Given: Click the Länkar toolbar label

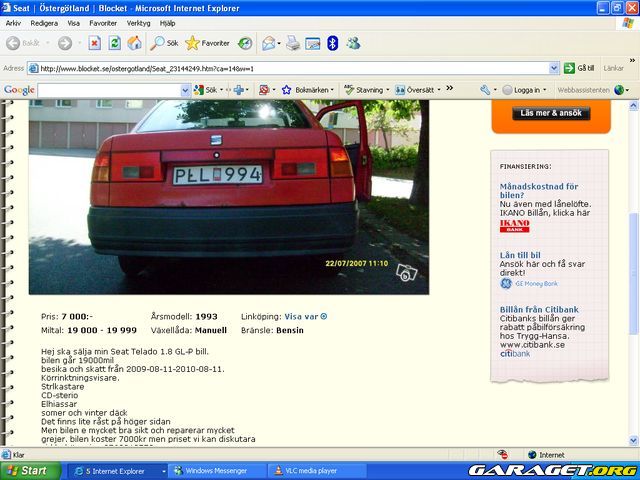Looking at the screenshot, I should point(613,68).
